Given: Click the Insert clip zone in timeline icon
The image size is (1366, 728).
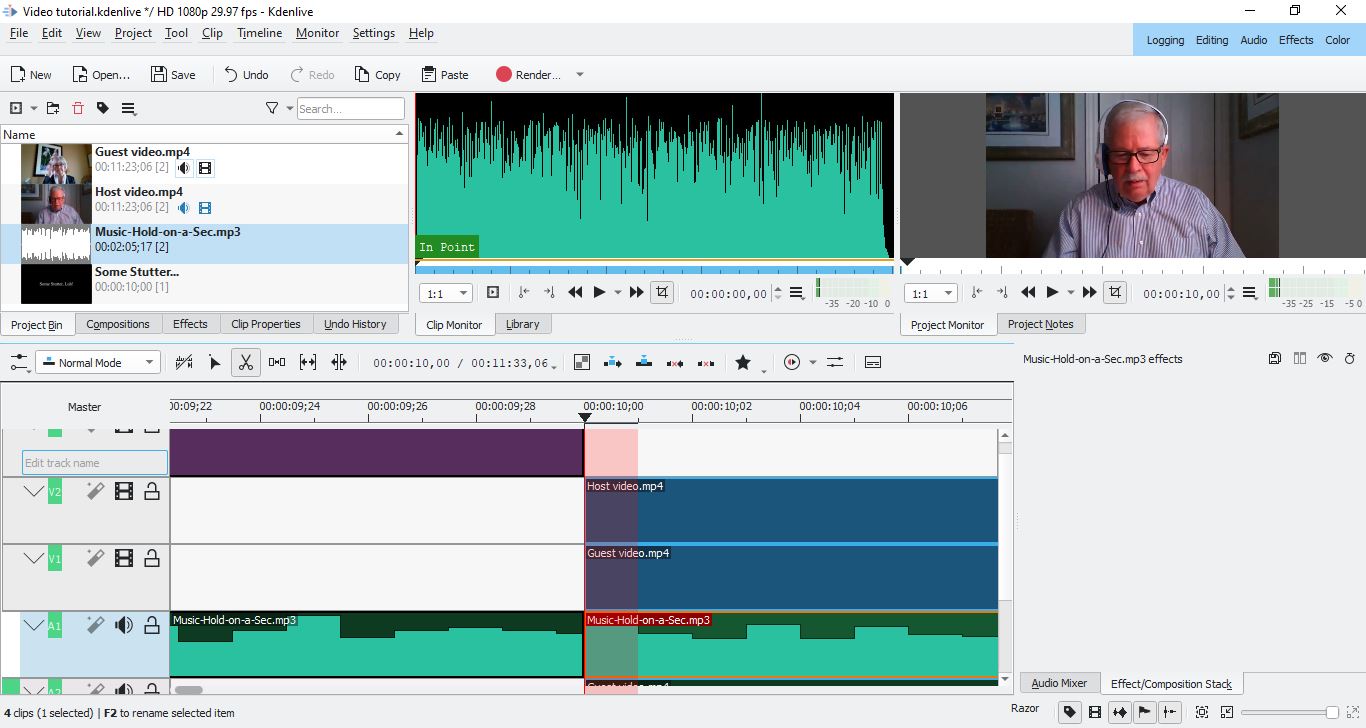Looking at the screenshot, I should pyautogui.click(x=613, y=362).
